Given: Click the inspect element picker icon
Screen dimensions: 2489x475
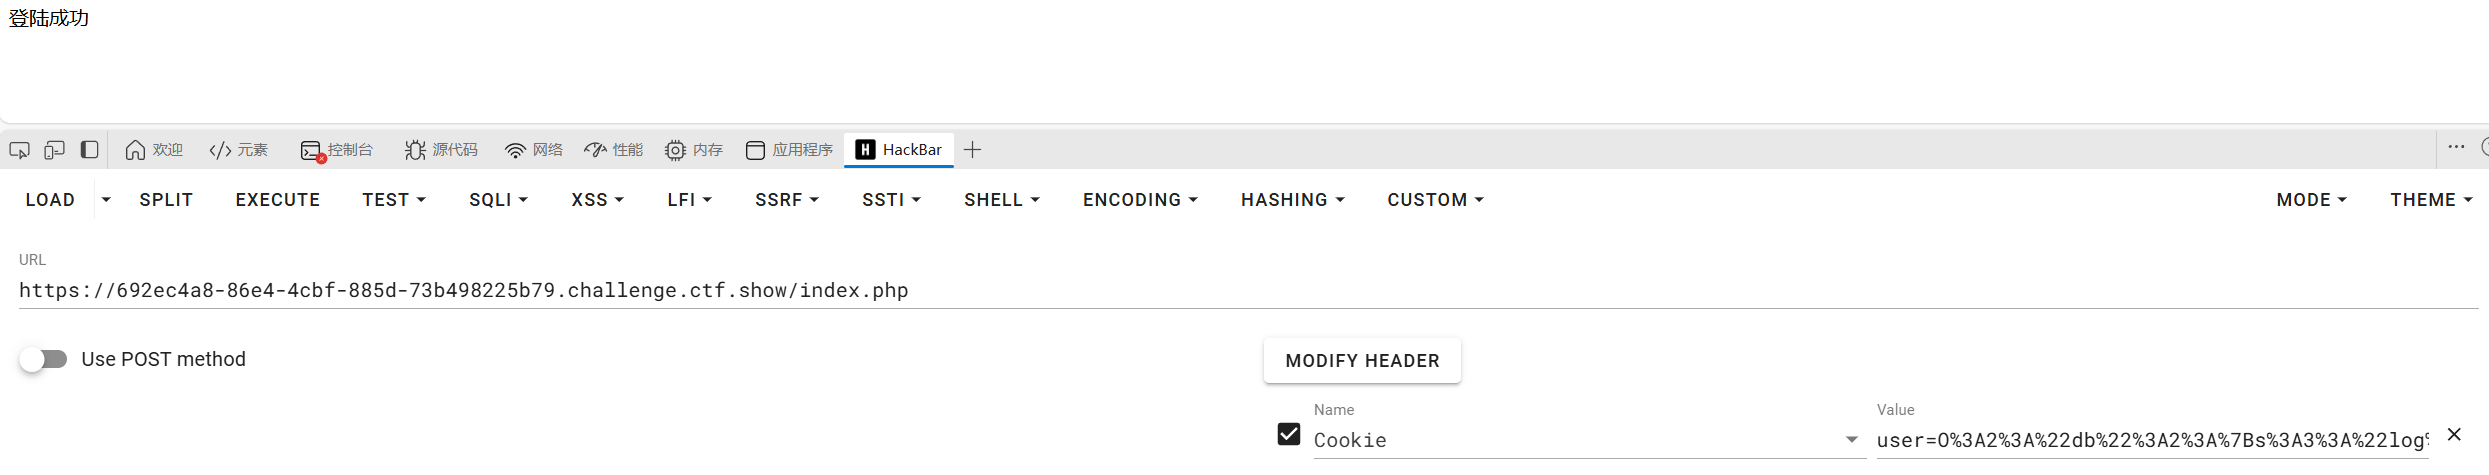Looking at the screenshot, I should pos(20,150).
